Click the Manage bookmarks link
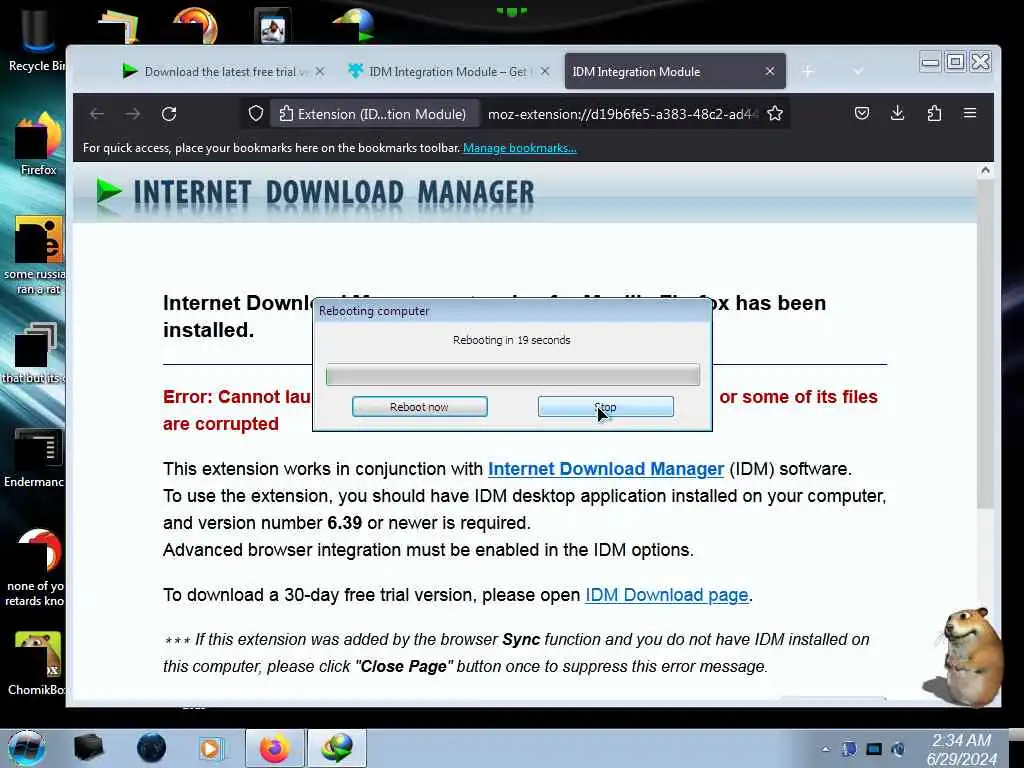The width and height of the screenshot is (1024, 768). (x=520, y=148)
